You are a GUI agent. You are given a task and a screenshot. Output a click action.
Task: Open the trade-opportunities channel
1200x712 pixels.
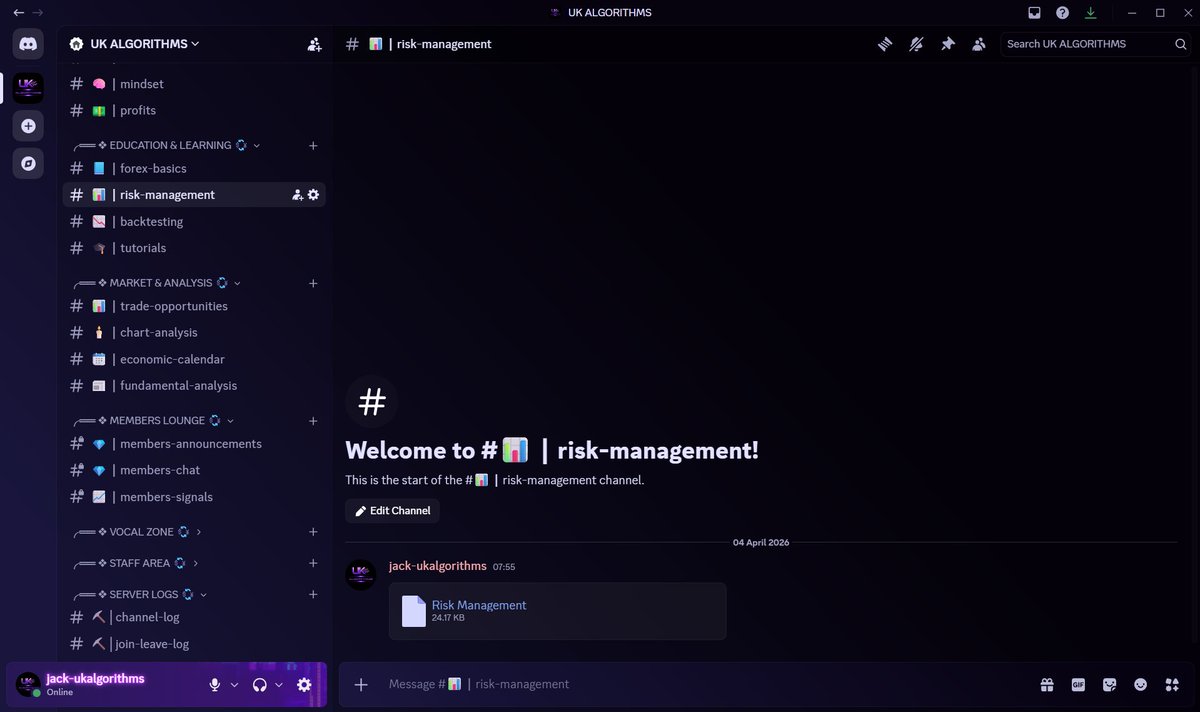point(194,306)
